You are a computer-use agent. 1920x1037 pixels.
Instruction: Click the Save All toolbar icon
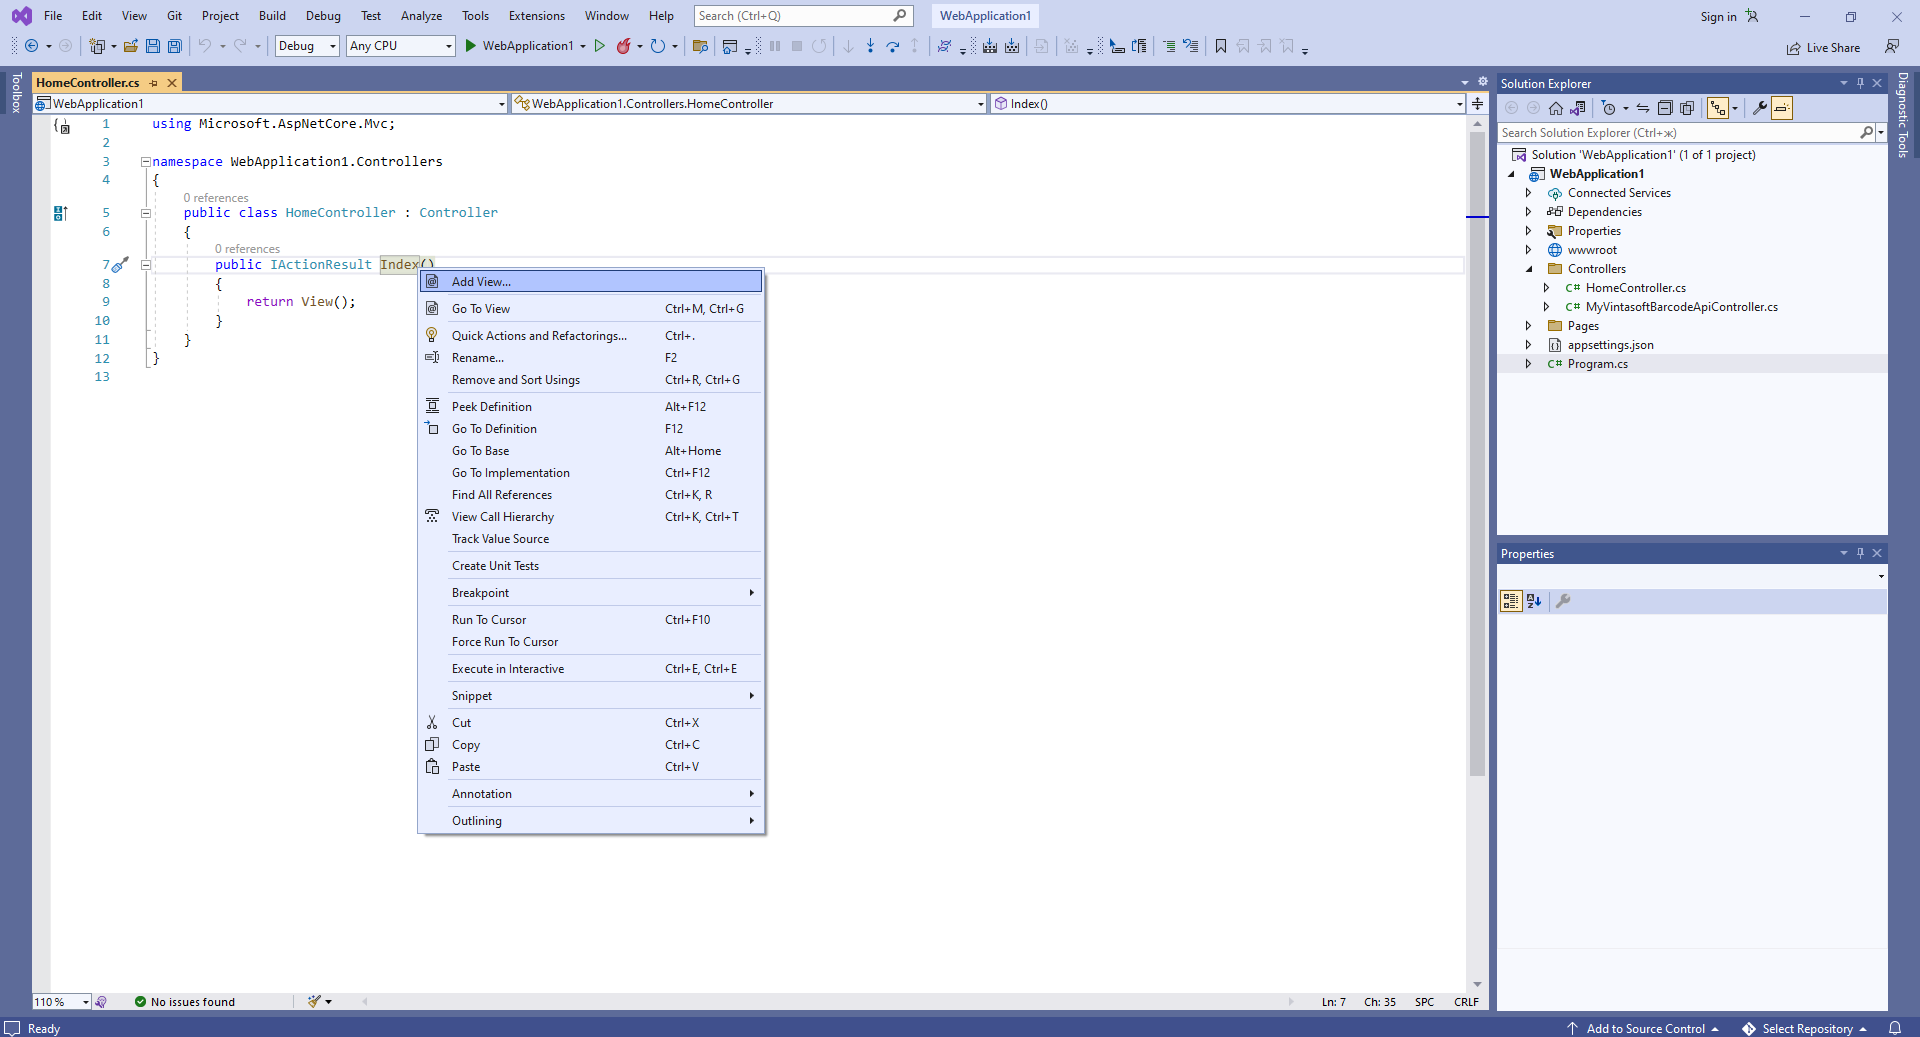[x=175, y=46]
